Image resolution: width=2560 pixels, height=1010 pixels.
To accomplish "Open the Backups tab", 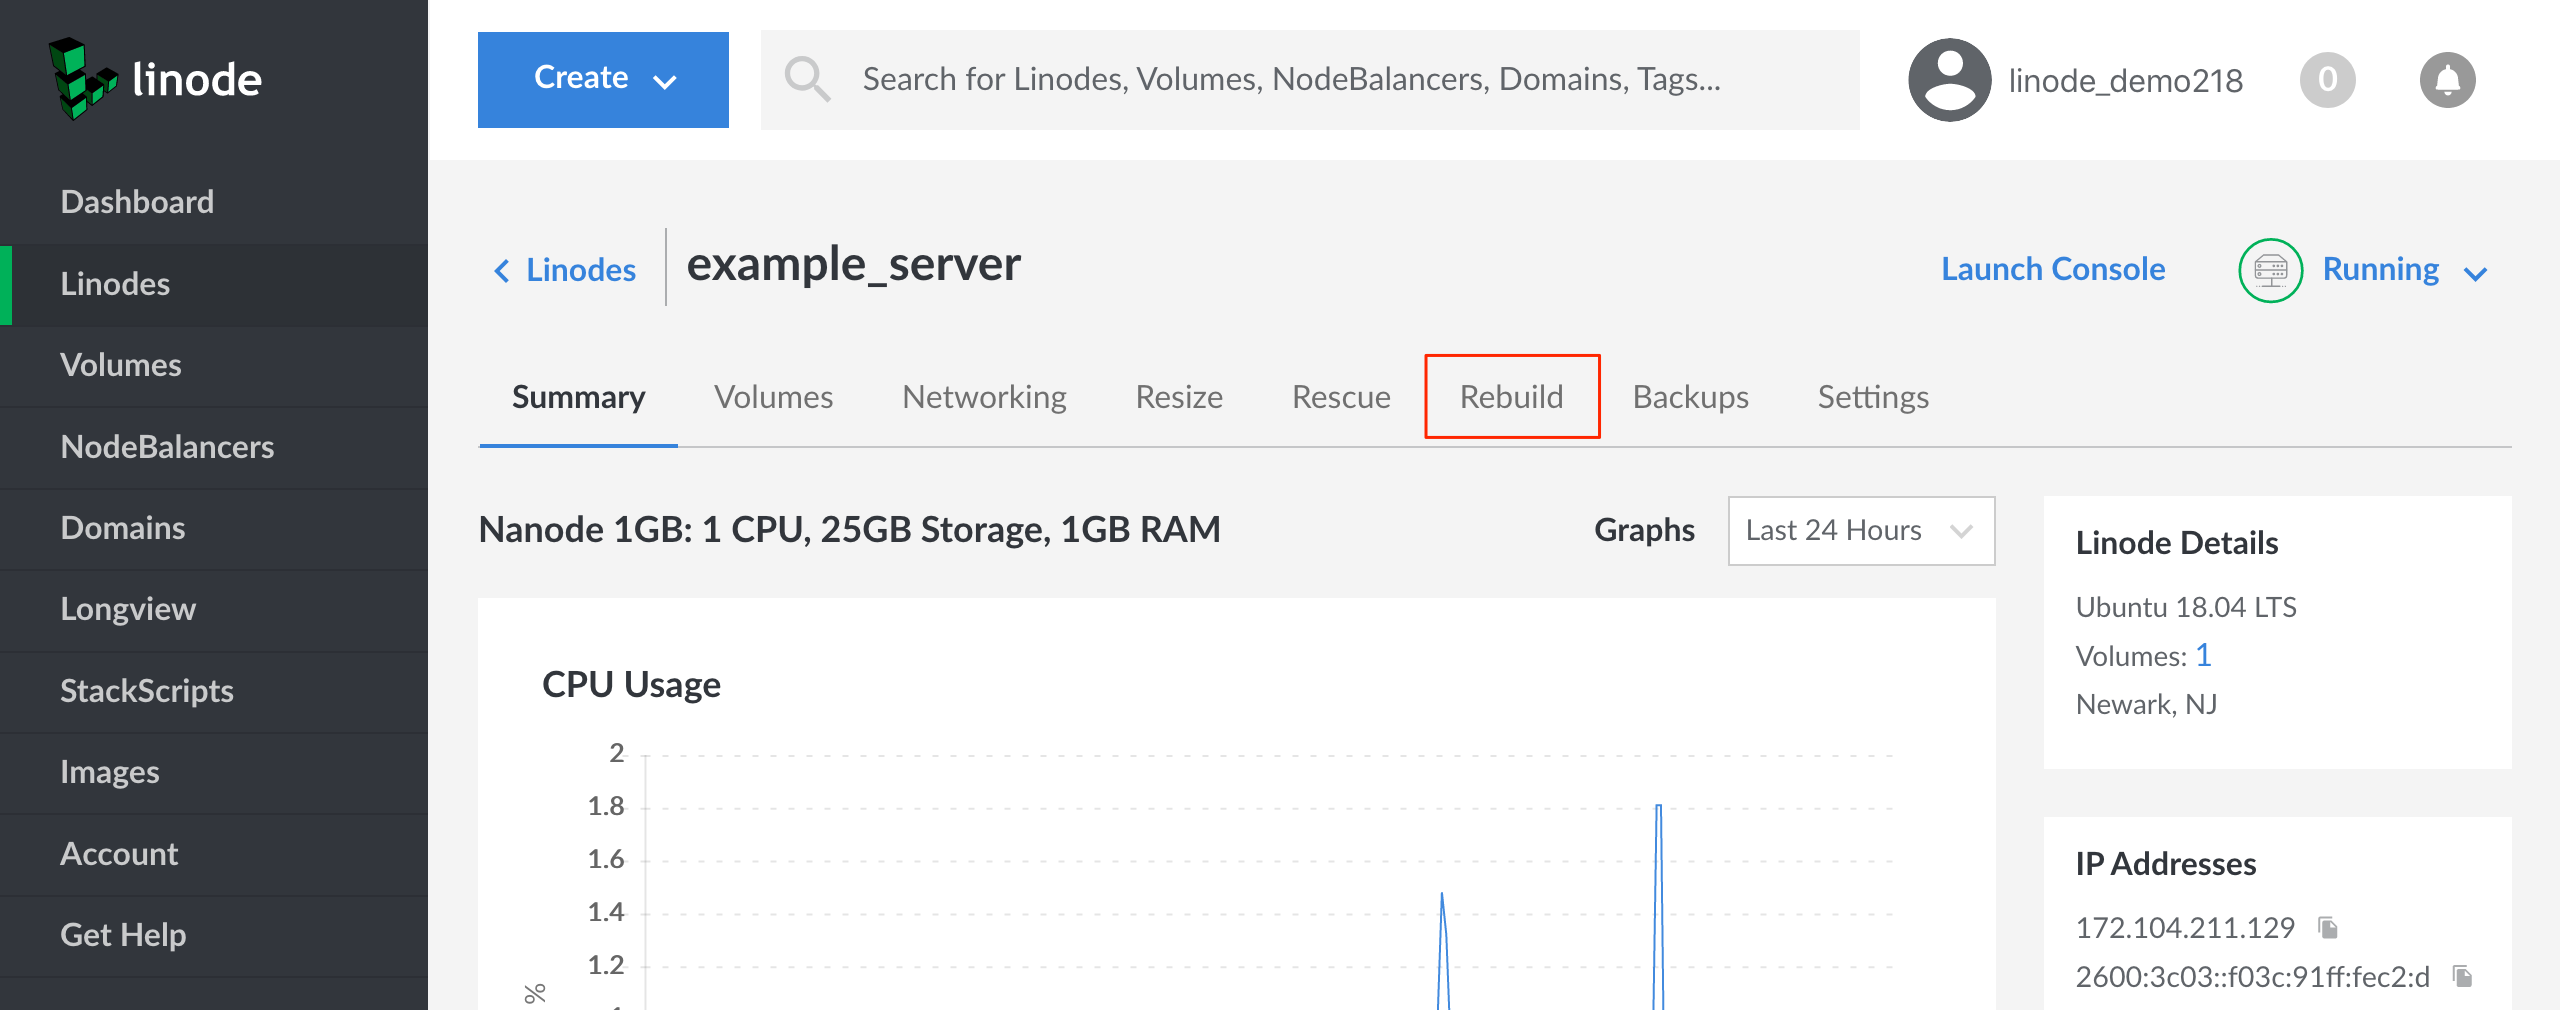I will (1690, 397).
